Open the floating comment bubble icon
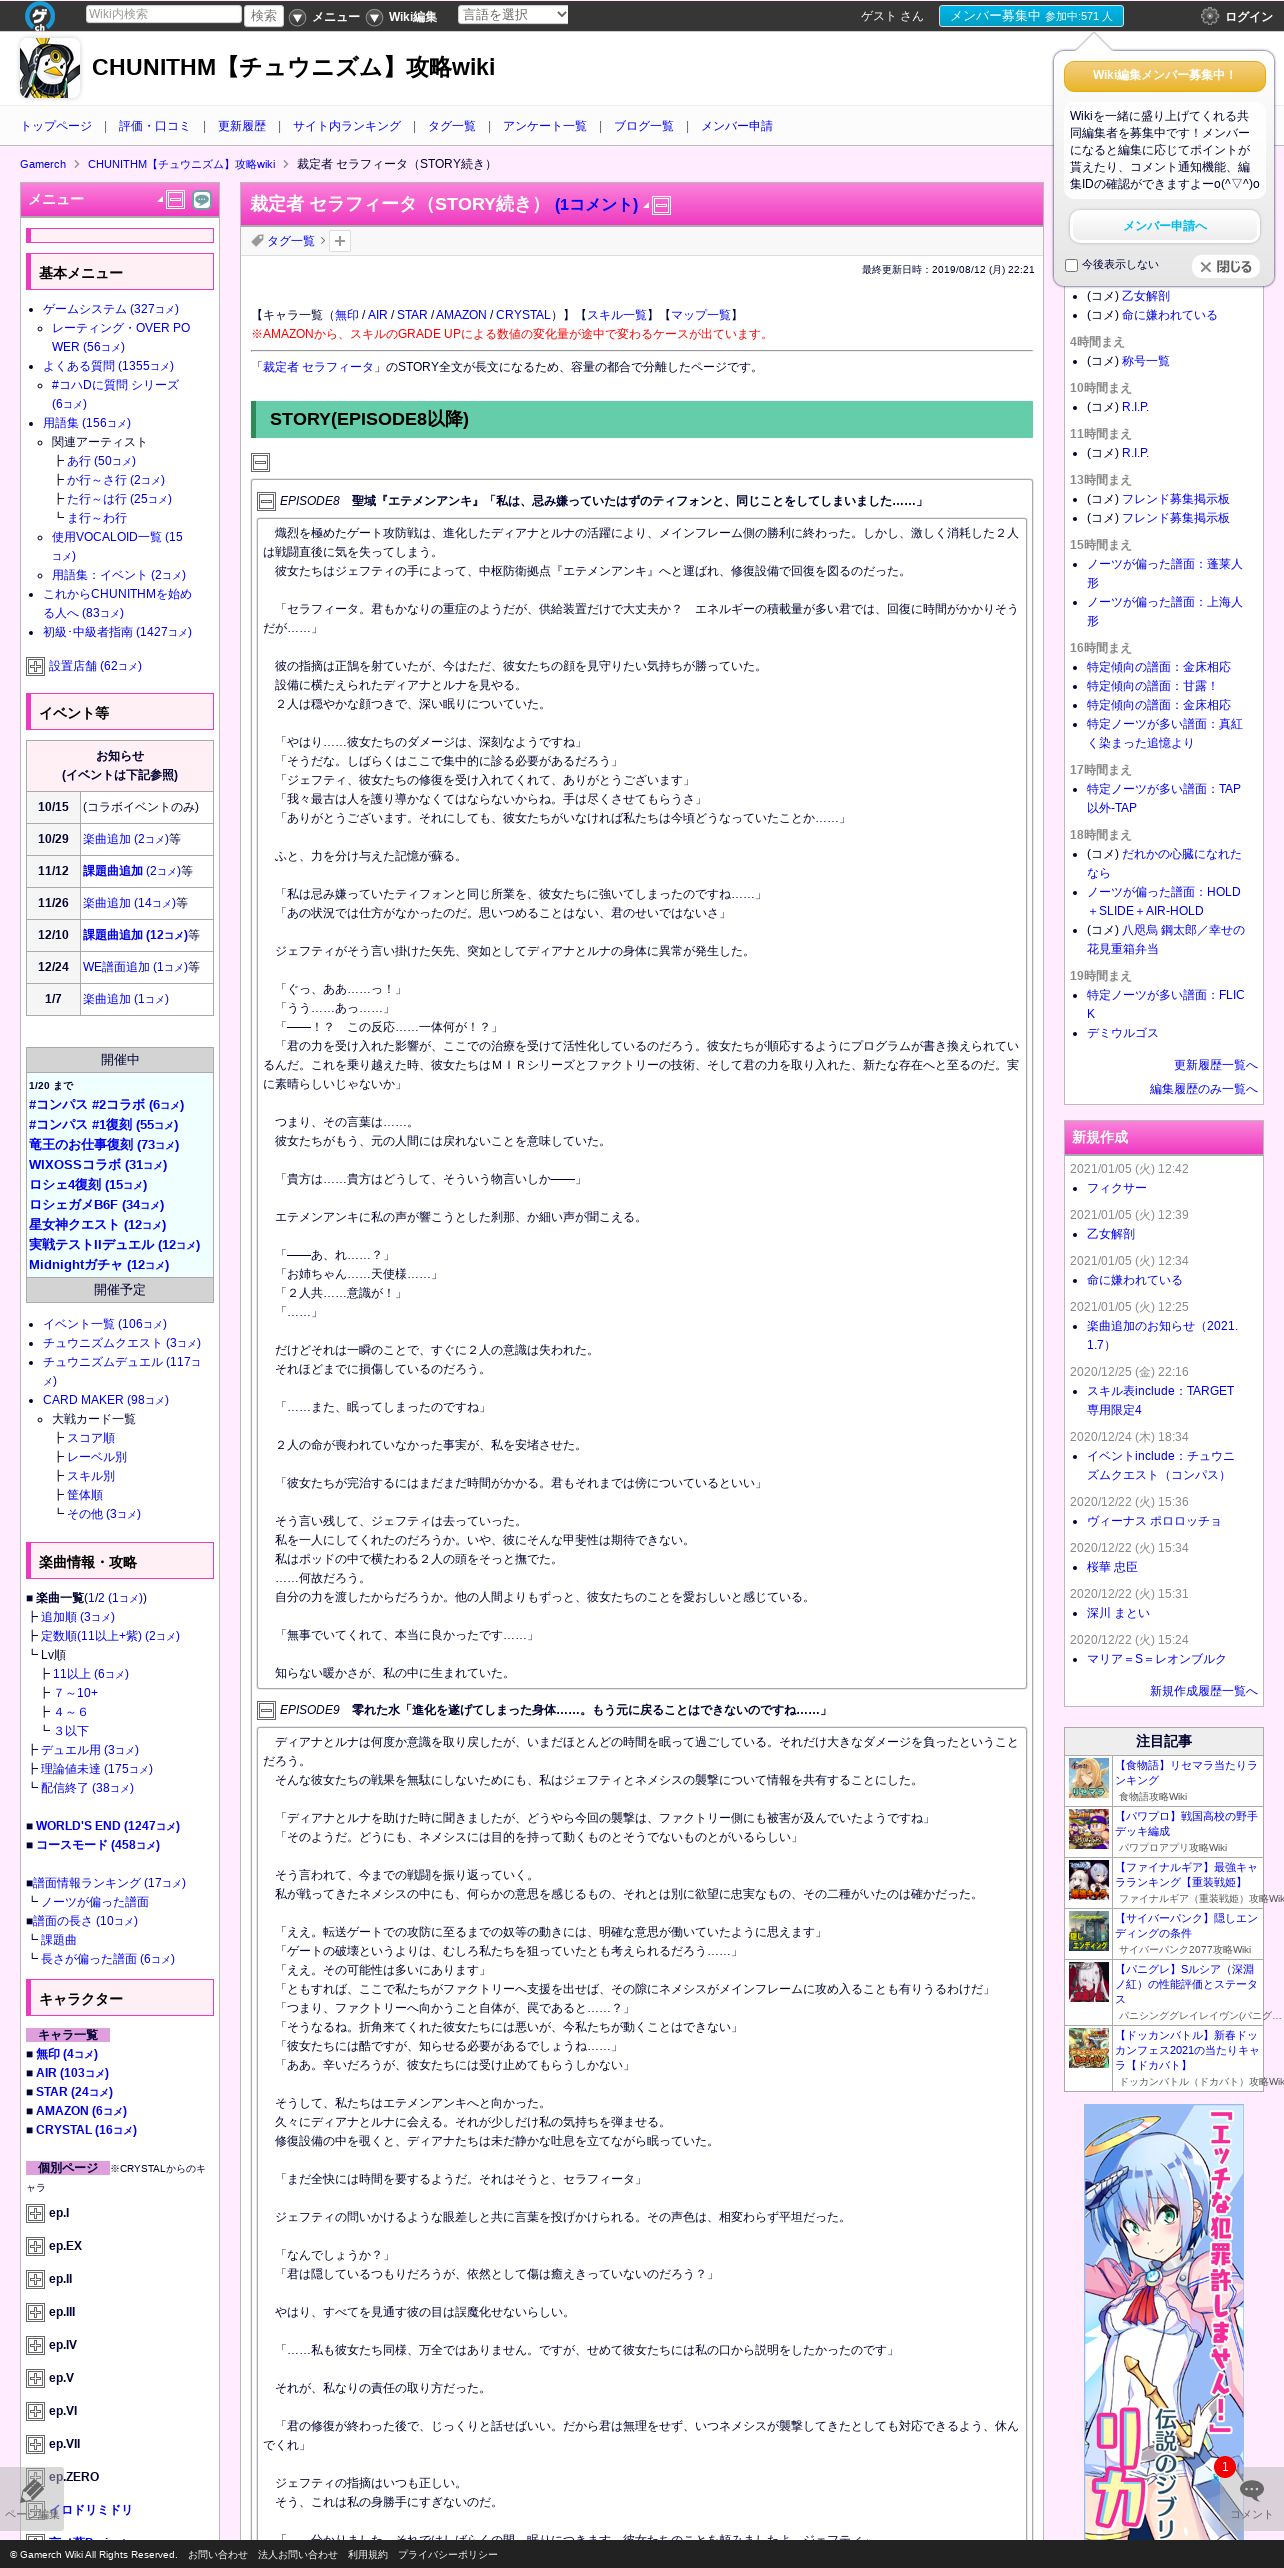Image resolution: width=1284 pixels, height=2568 pixels. [1251, 2490]
